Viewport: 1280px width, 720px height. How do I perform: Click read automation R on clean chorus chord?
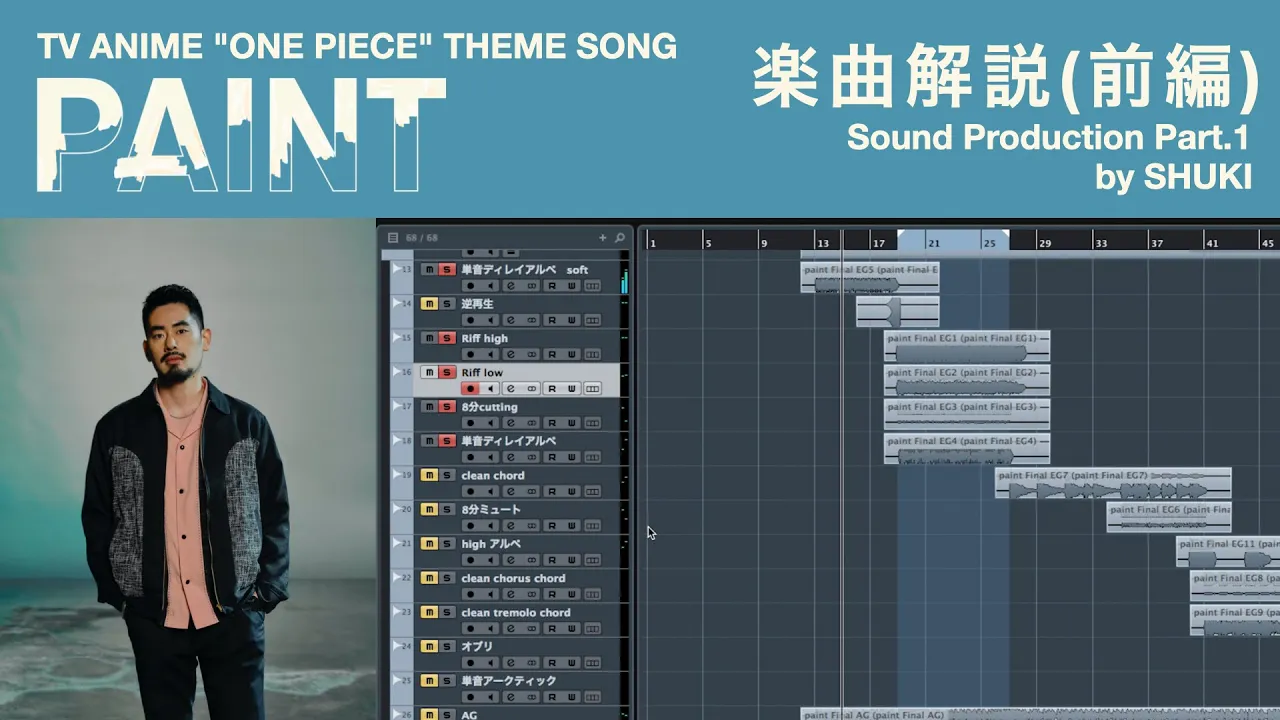coord(551,594)
